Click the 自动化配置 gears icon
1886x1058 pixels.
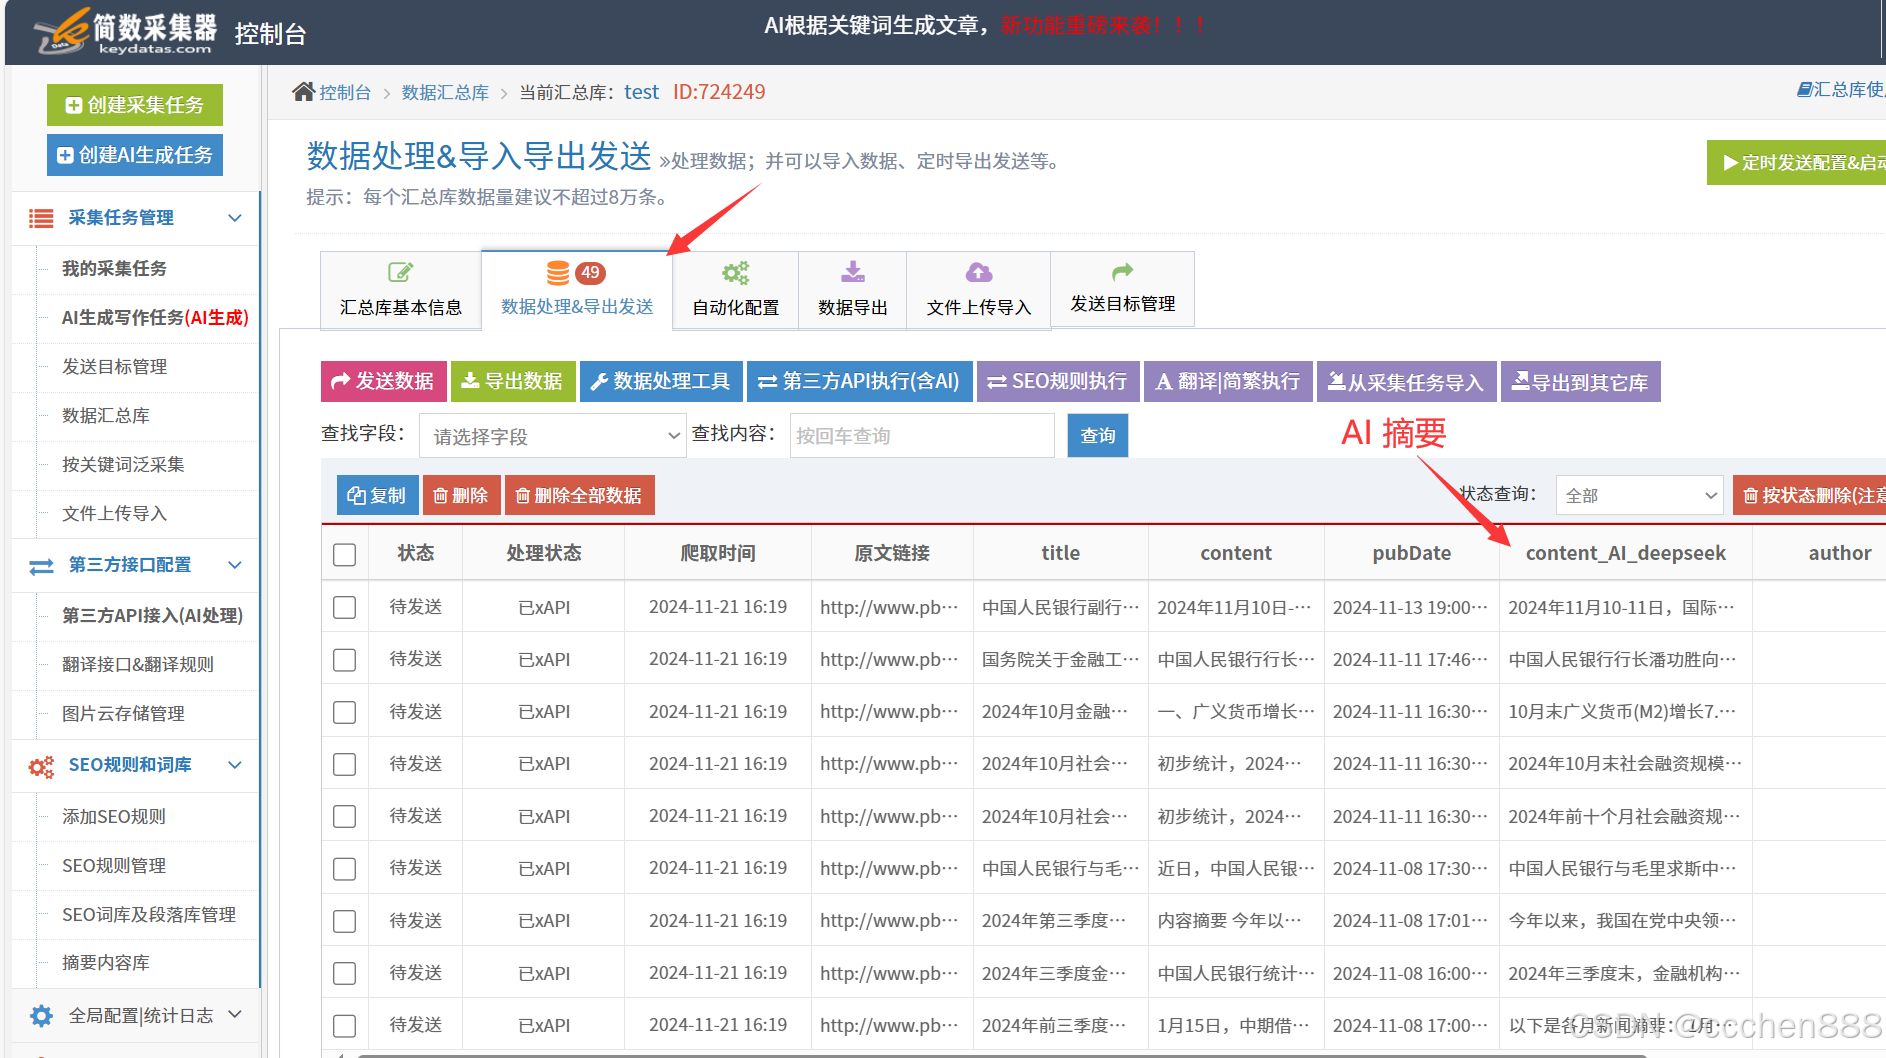click(x=736, y=273)
